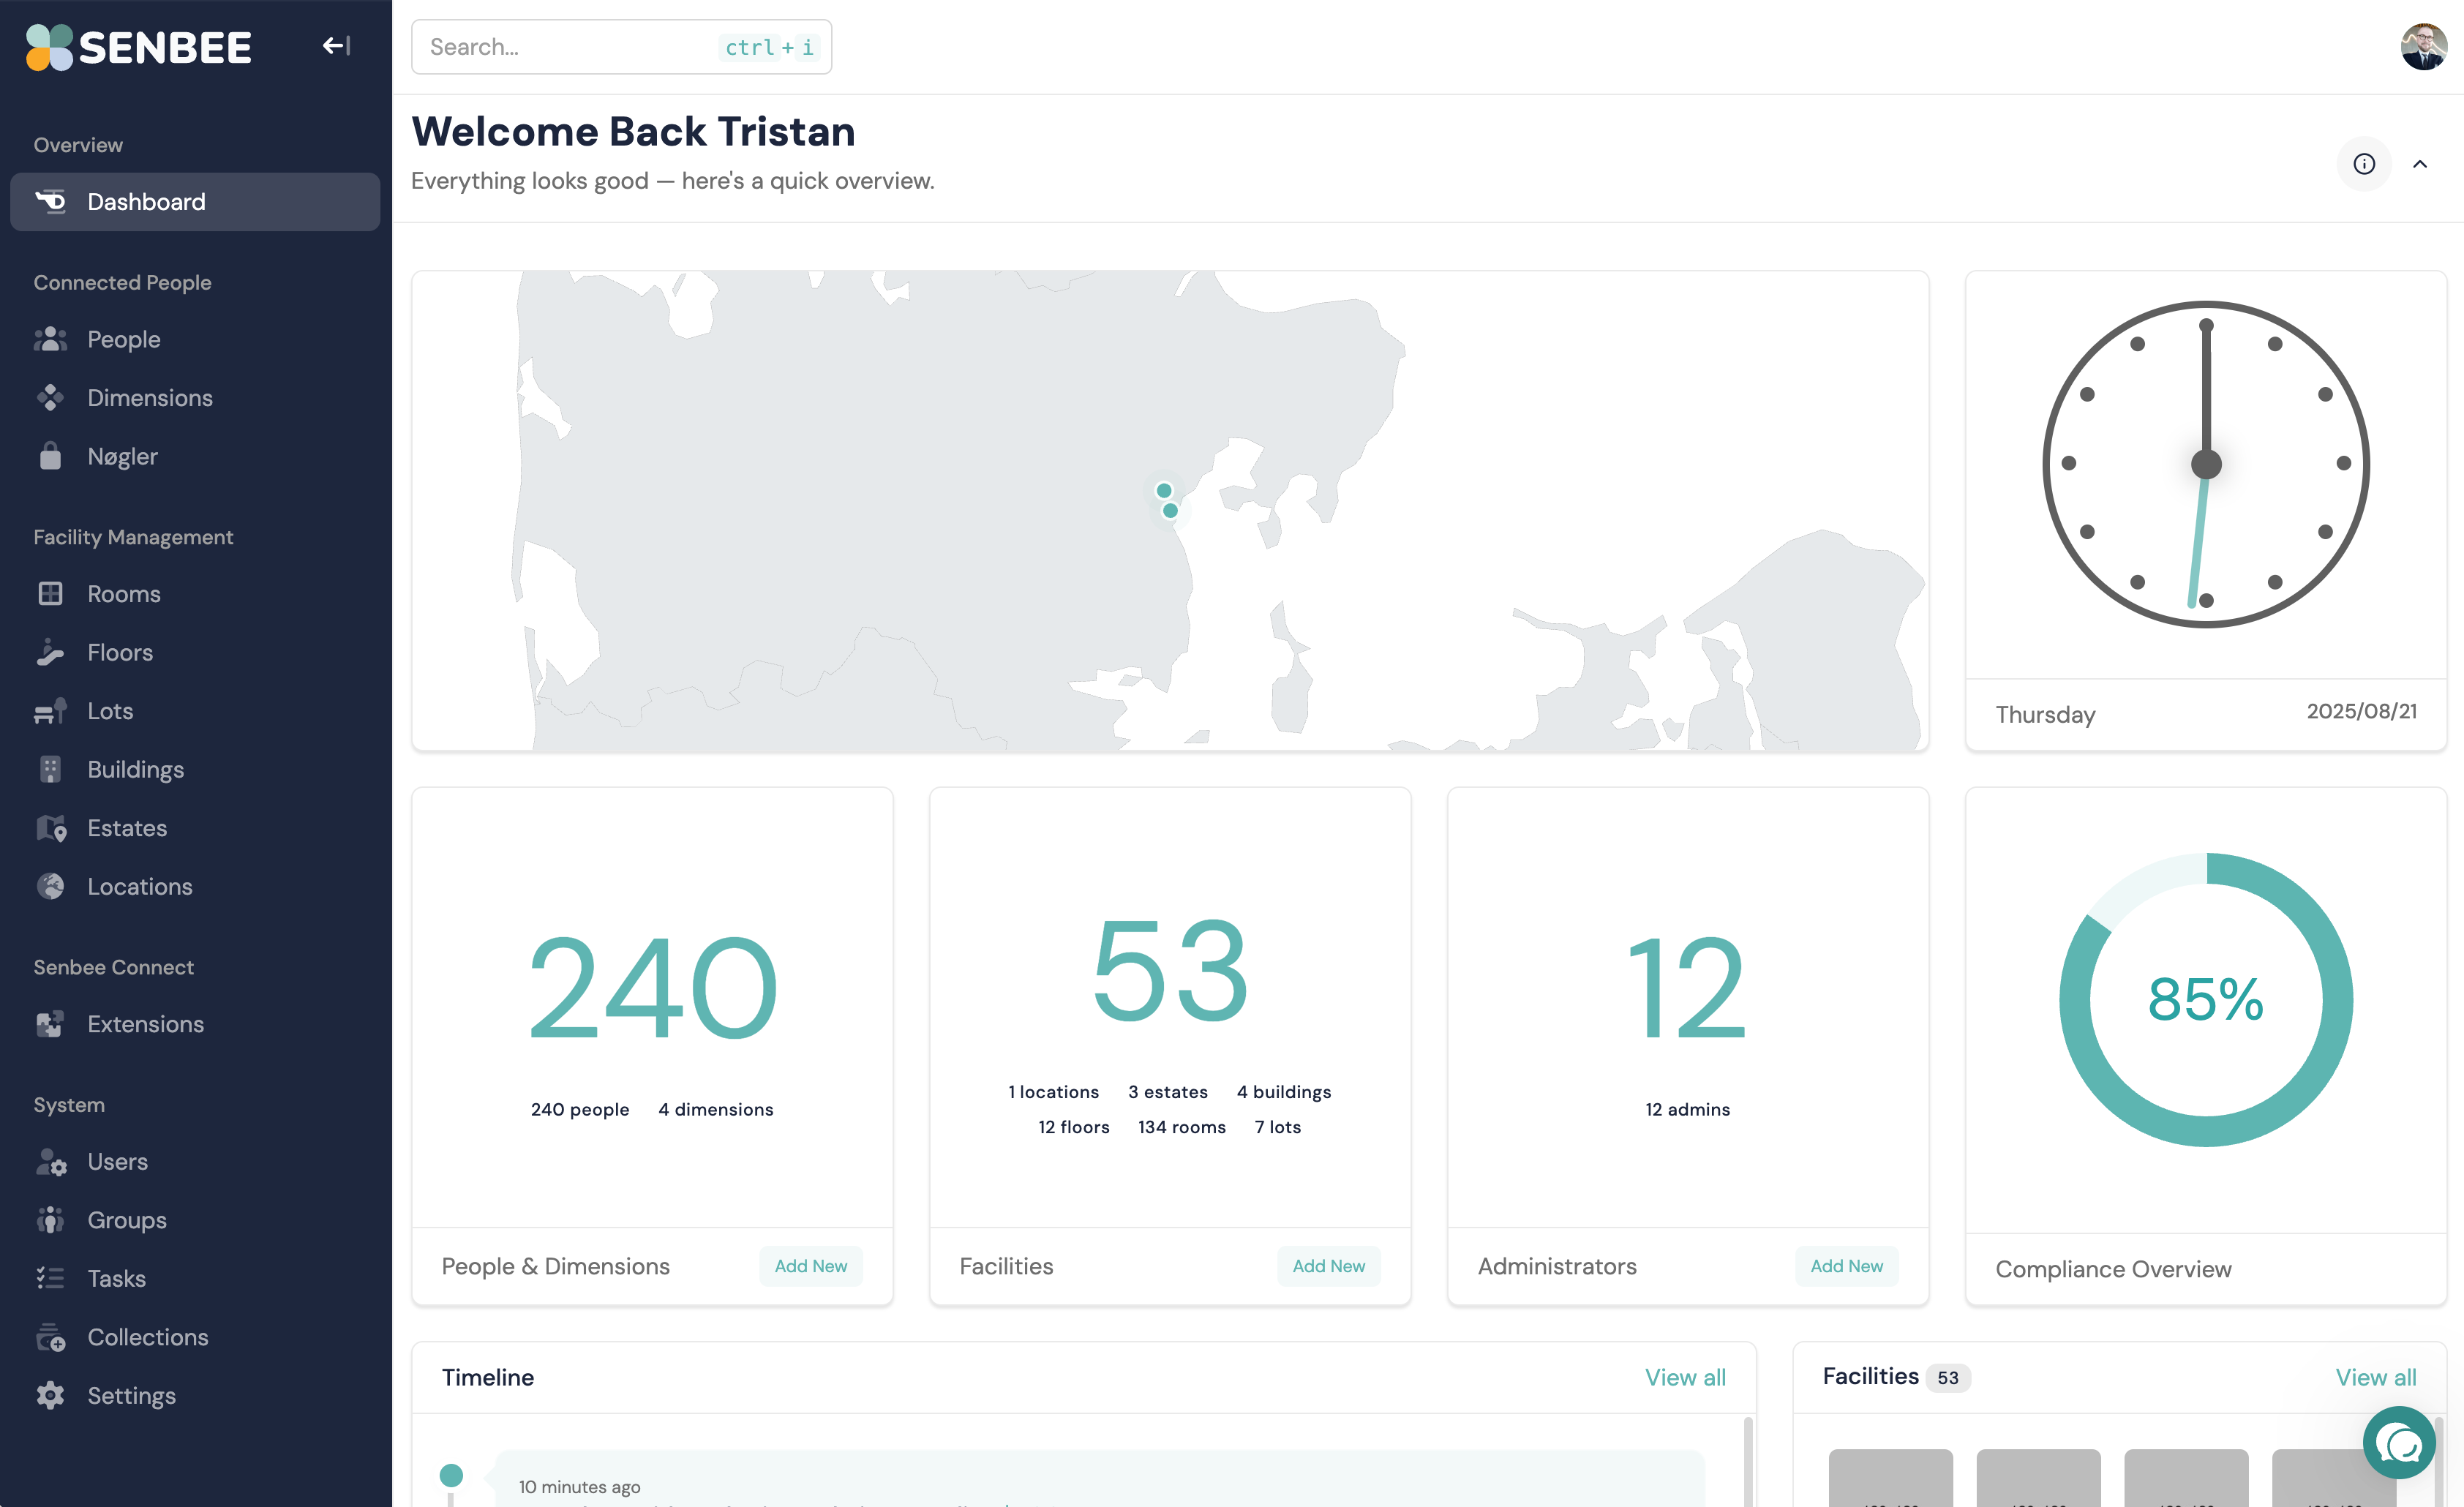Image resolution: width=2464 pixels, height=1507 pixels.
Task: Go to the Buildings page
Action: click(135, 770)
